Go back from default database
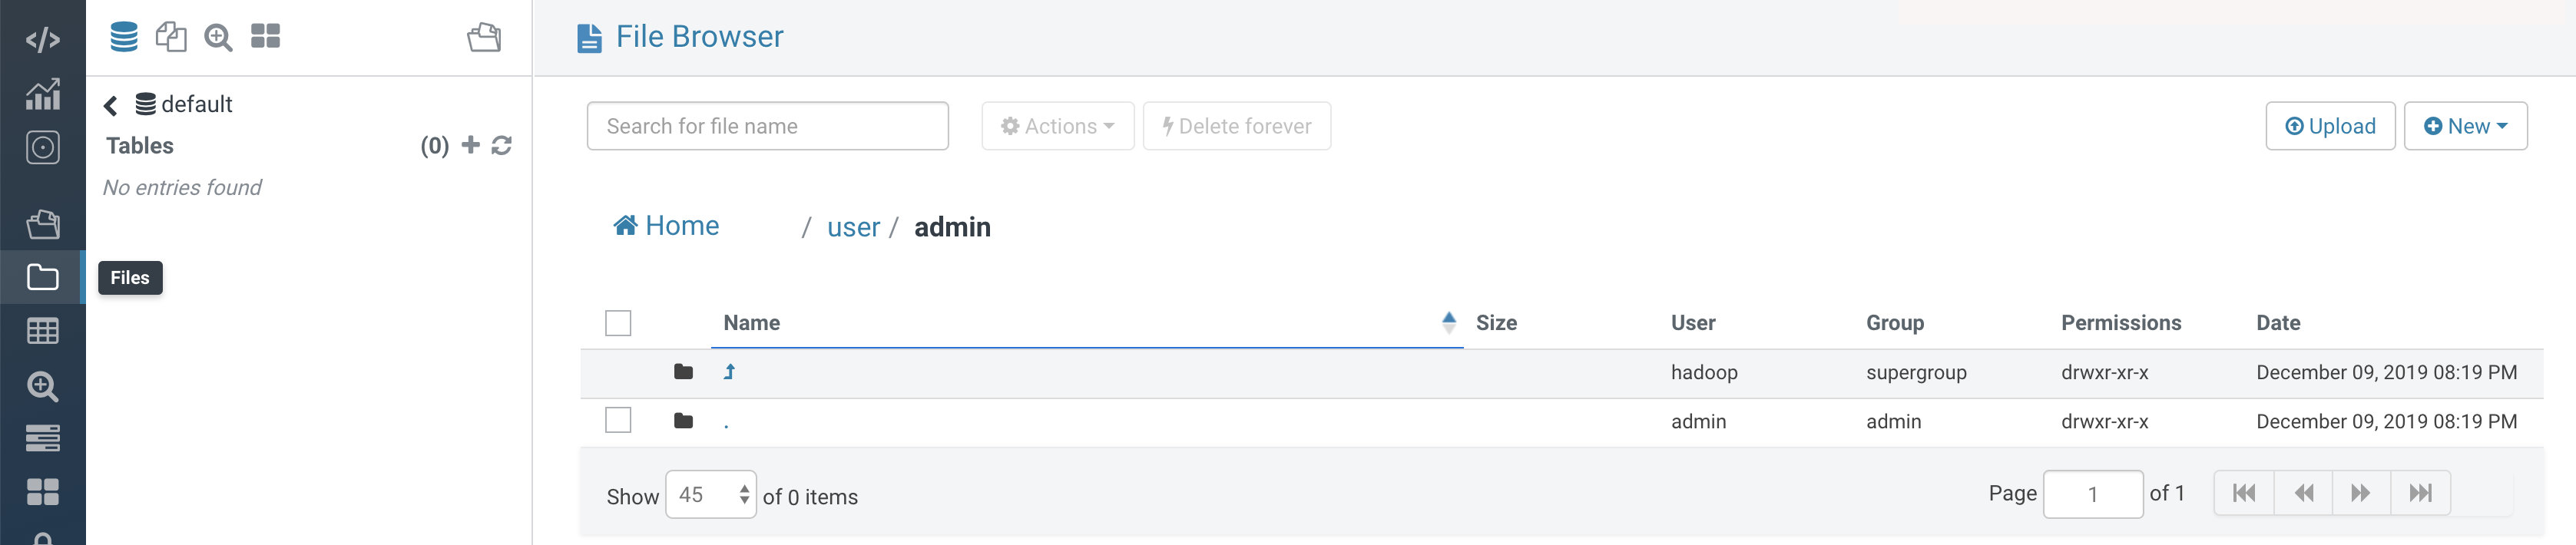The image size is (2576, 545). click(x=111, y=105)
